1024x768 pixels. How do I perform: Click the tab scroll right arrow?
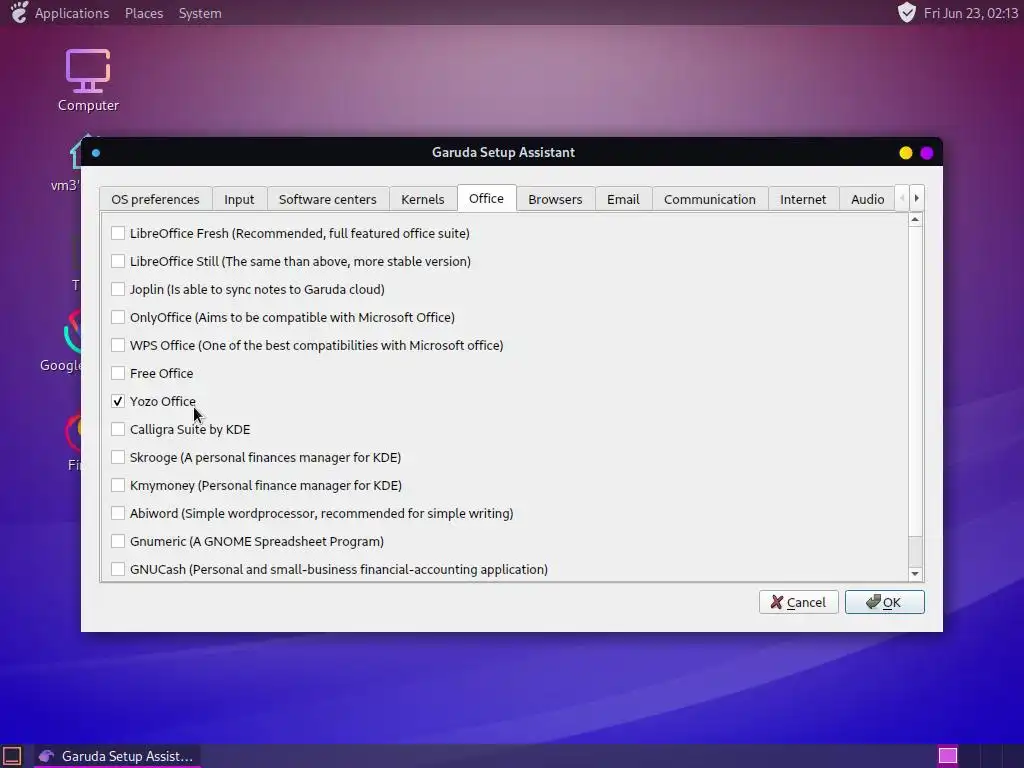coord(917,198)
